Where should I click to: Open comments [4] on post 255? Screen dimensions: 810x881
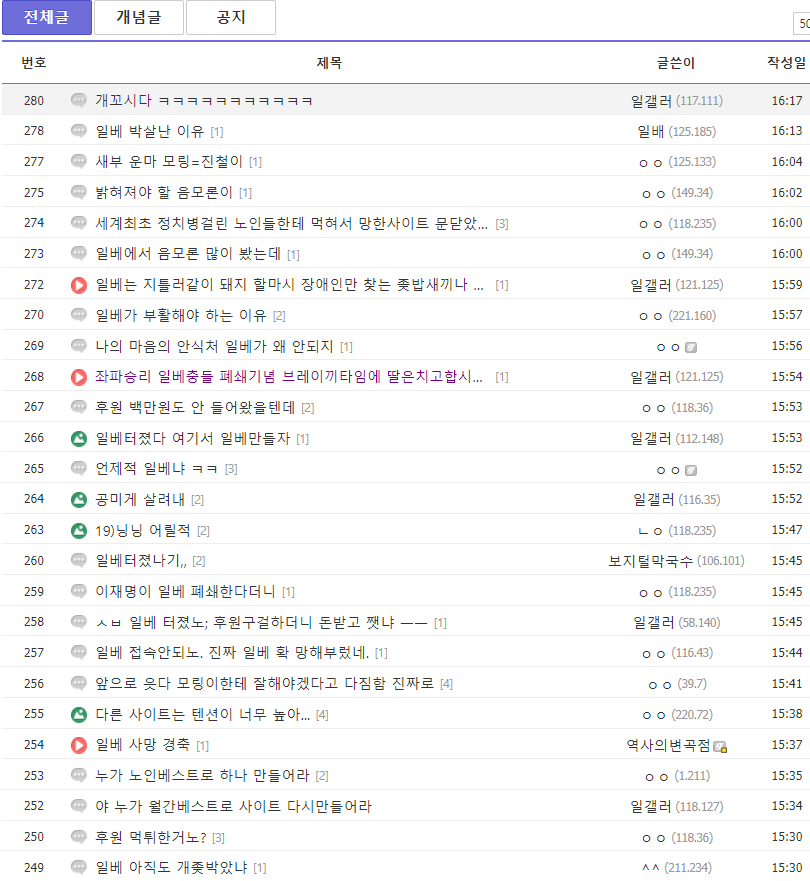point(322,715)
